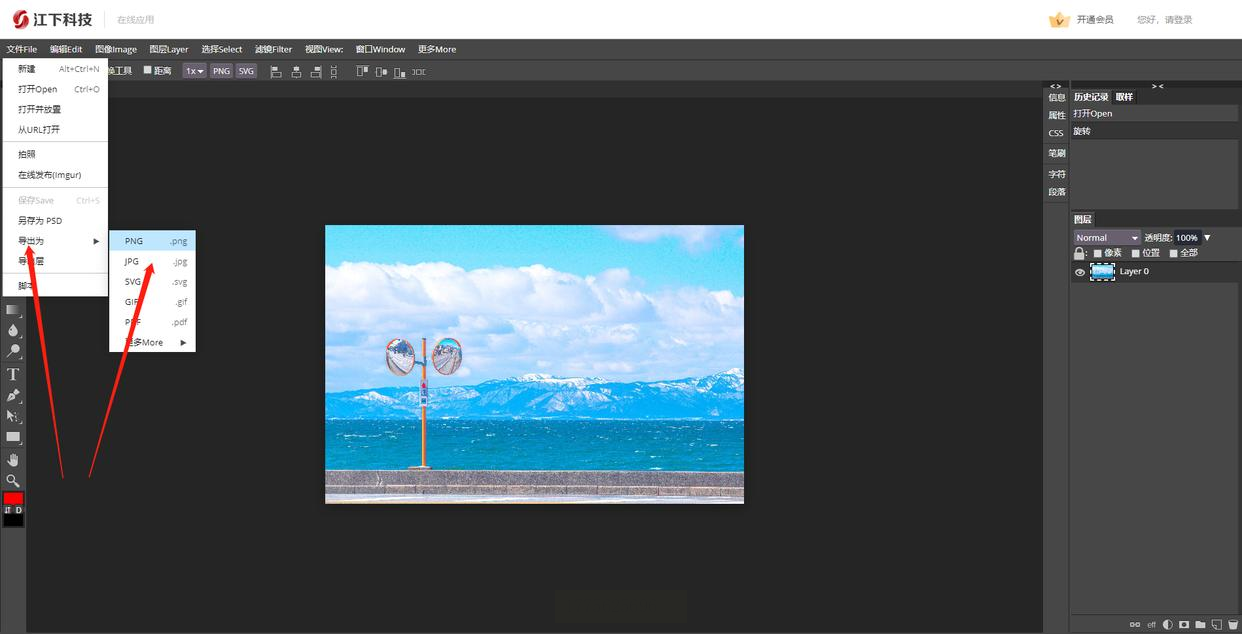
Task: Check the 距离 checkbox in options bar
Action: pos(148,71)
